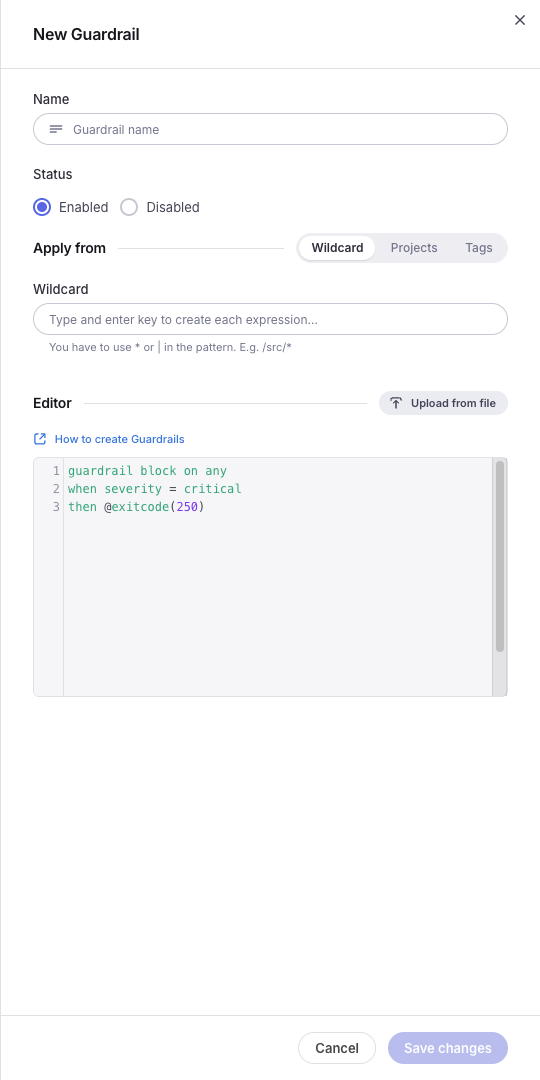Screen dimensions: 540x1080
Task: Switch to the Wildcard tab
Action: pos(337,248)
